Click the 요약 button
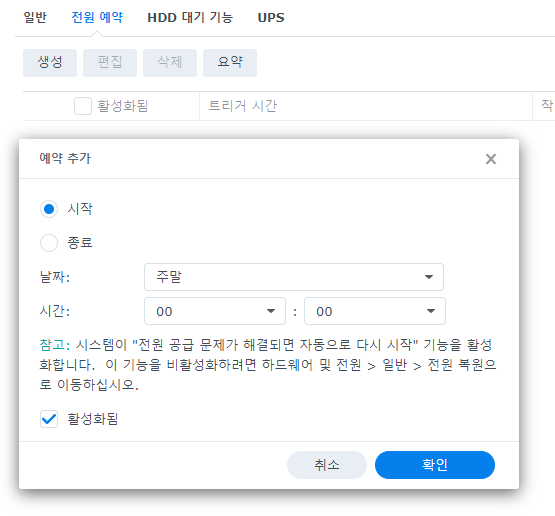The height and width of the screenshot is (516, 555). click(230, 63)
